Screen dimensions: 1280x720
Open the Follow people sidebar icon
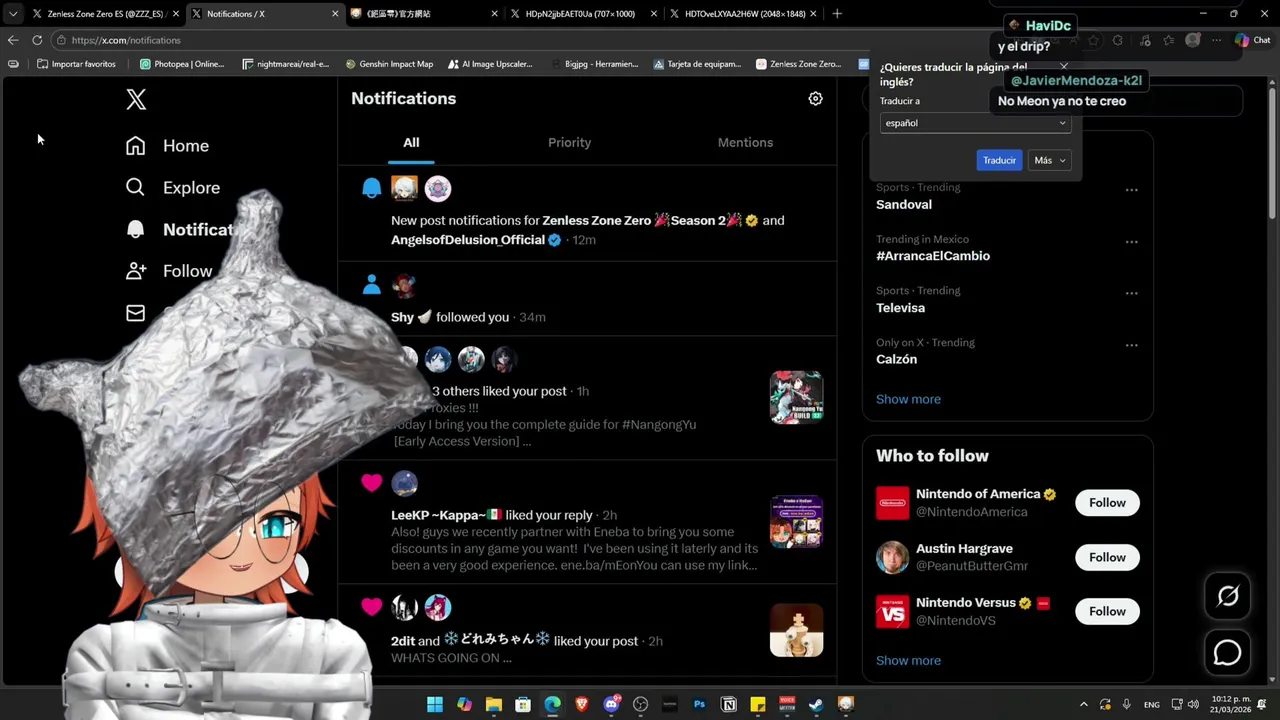pyautogui.click(x=135, y=271)
